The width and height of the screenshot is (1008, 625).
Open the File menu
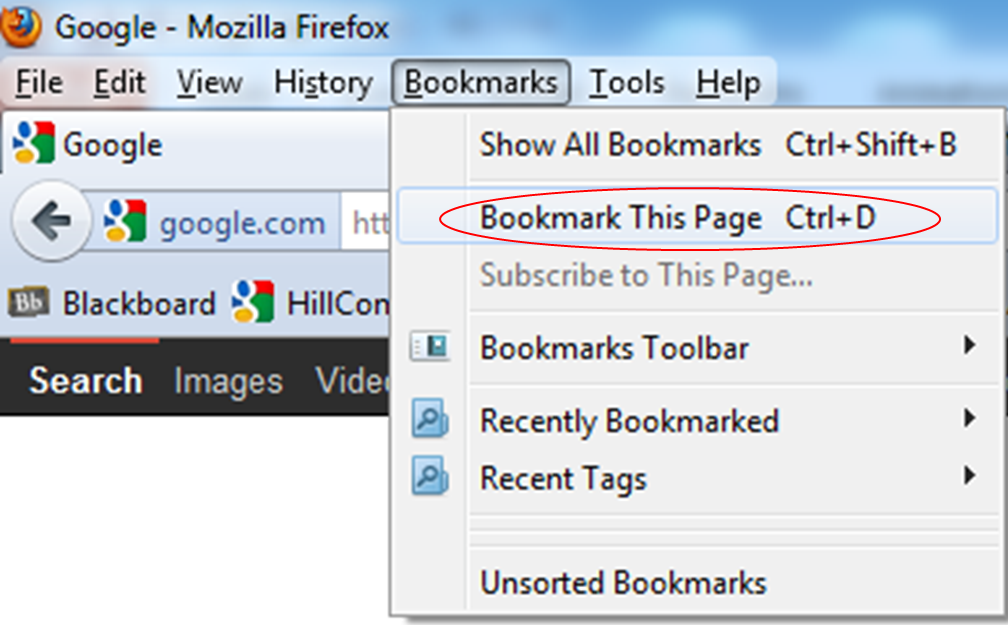39,82
